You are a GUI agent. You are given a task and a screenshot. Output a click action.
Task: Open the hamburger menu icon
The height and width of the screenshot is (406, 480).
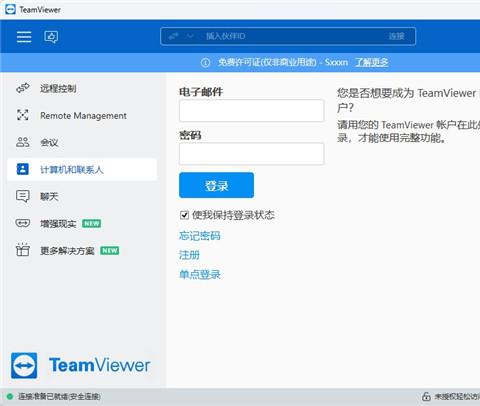(24, 37)
